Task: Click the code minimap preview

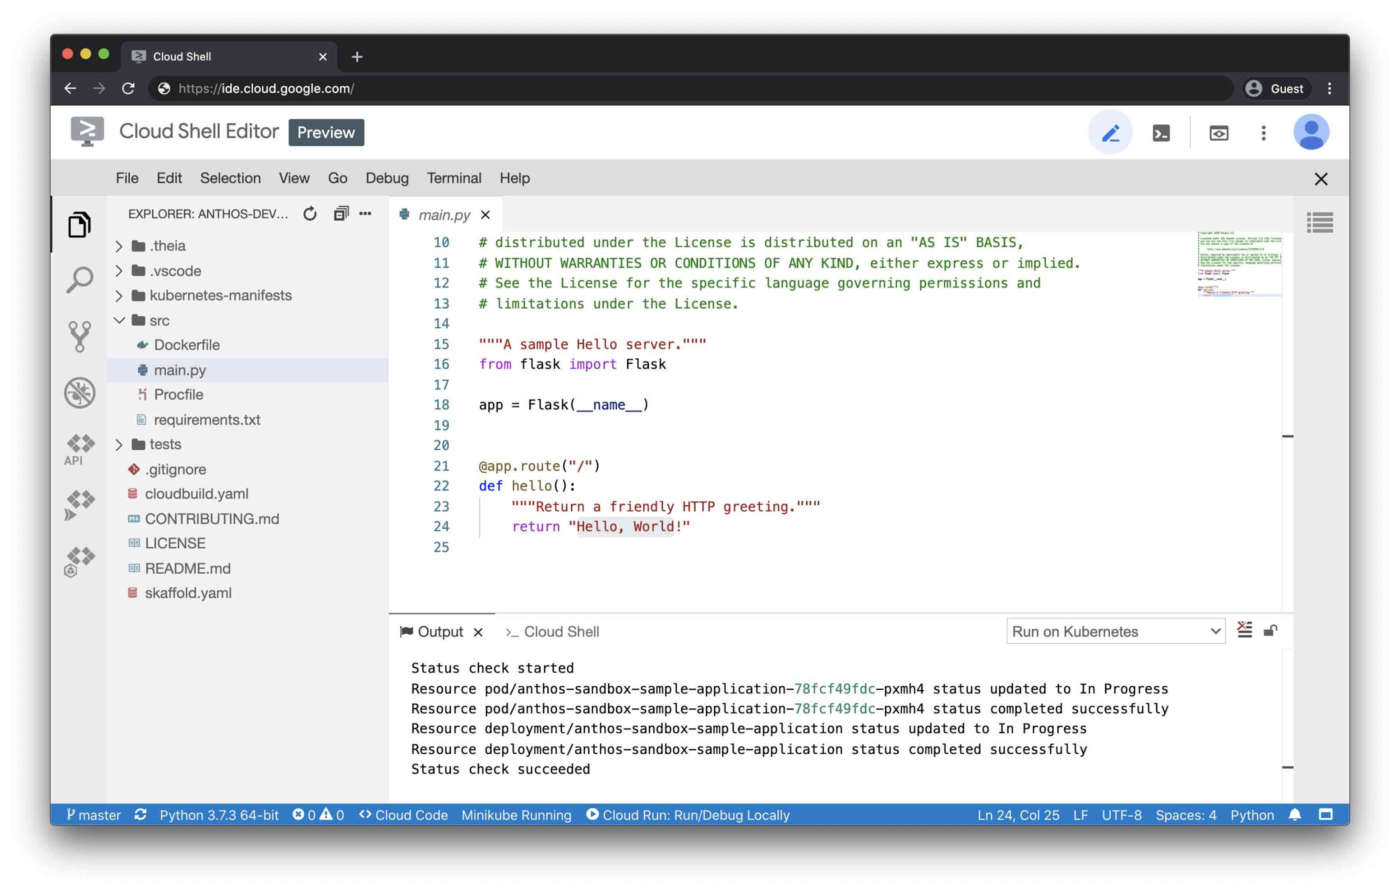Action: [x=1239, y=265]
